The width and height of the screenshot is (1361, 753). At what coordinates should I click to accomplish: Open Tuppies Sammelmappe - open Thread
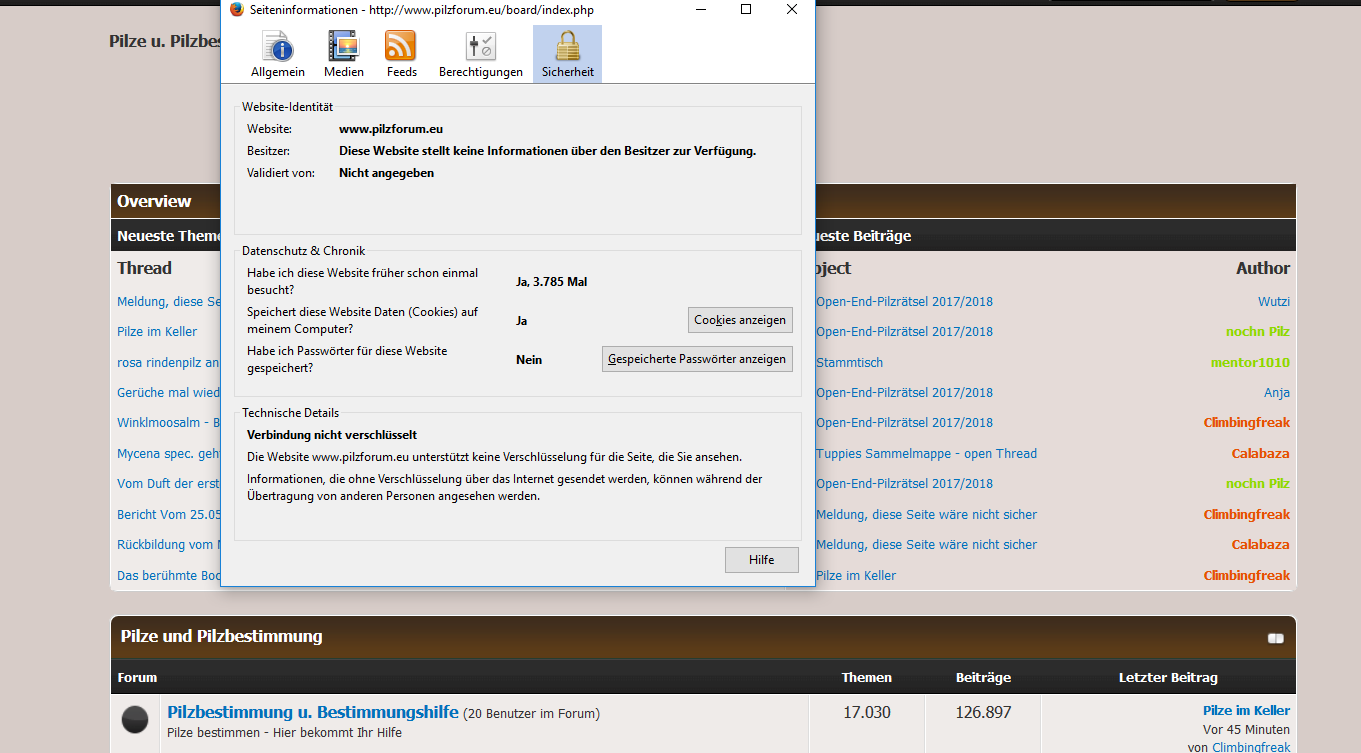coord(926,453)
